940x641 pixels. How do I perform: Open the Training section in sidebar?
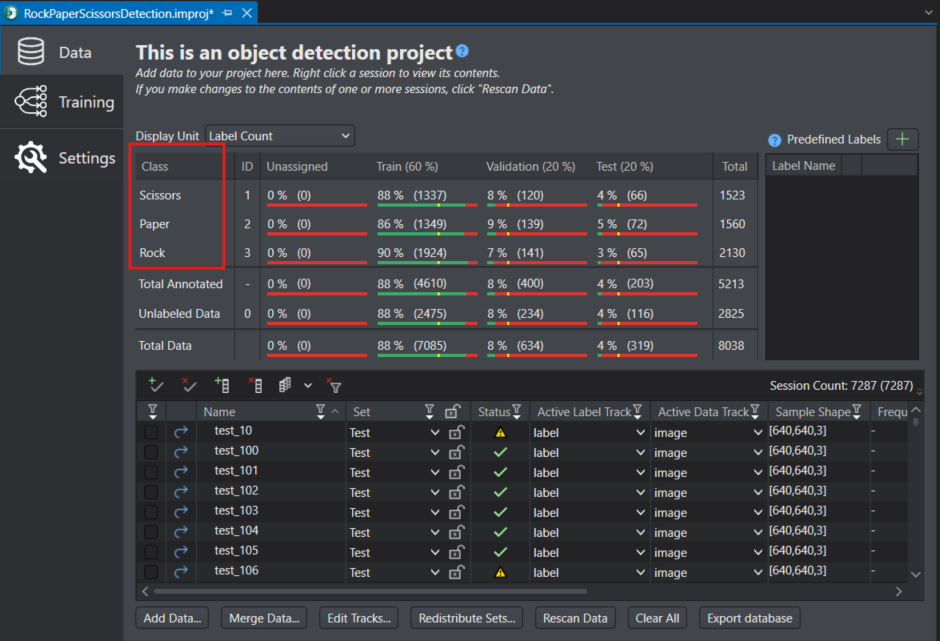click(66, 102)
